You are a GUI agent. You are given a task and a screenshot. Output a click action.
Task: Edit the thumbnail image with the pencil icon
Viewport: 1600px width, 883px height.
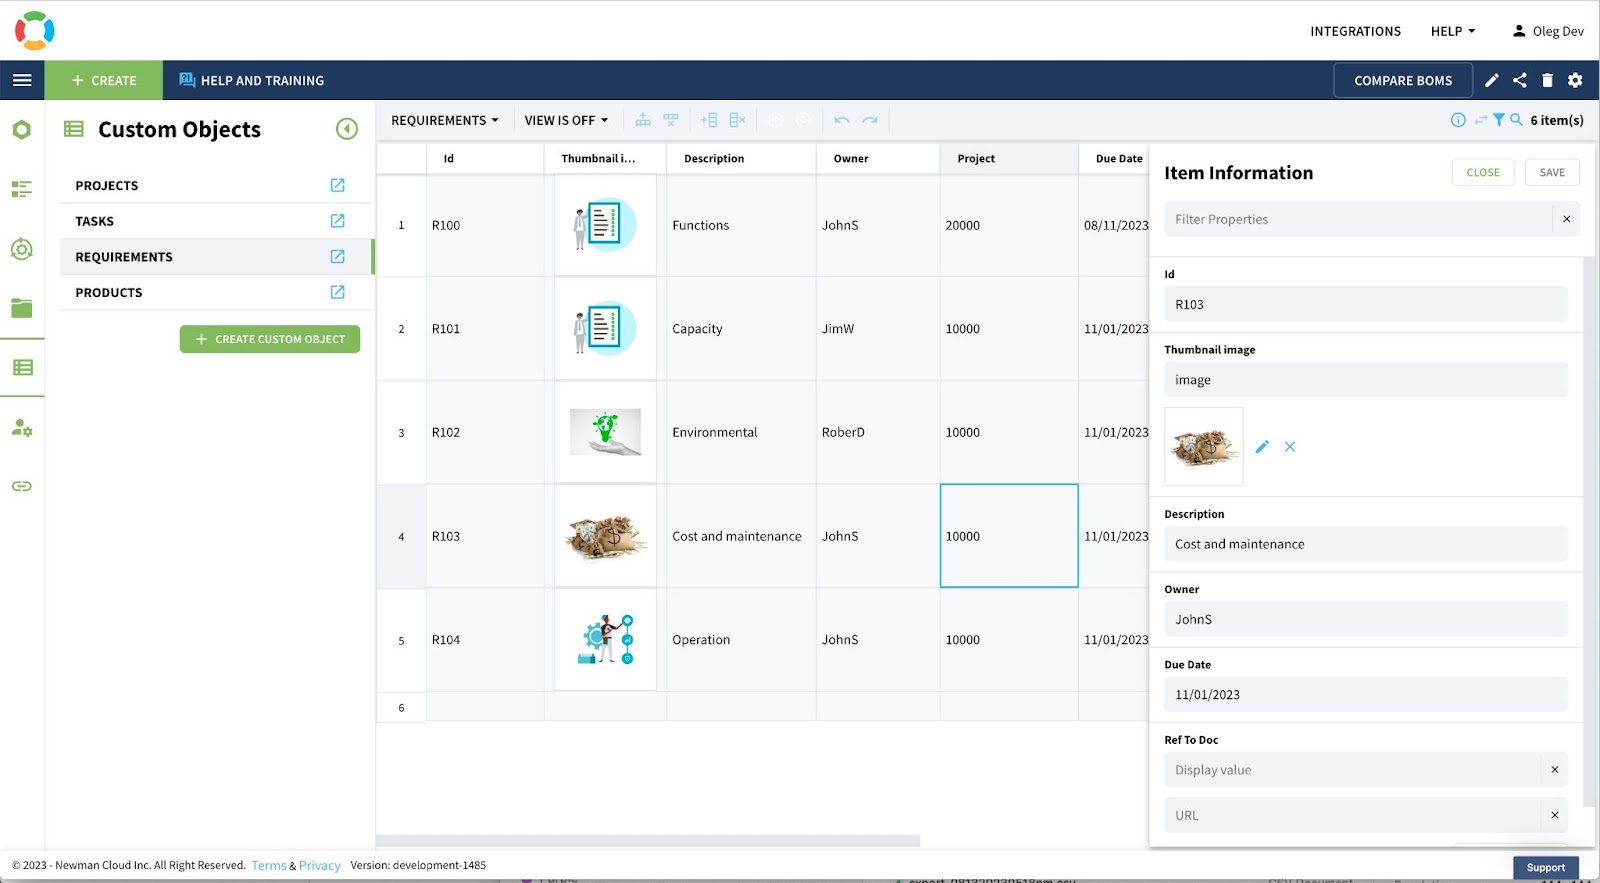(1262, 447)
